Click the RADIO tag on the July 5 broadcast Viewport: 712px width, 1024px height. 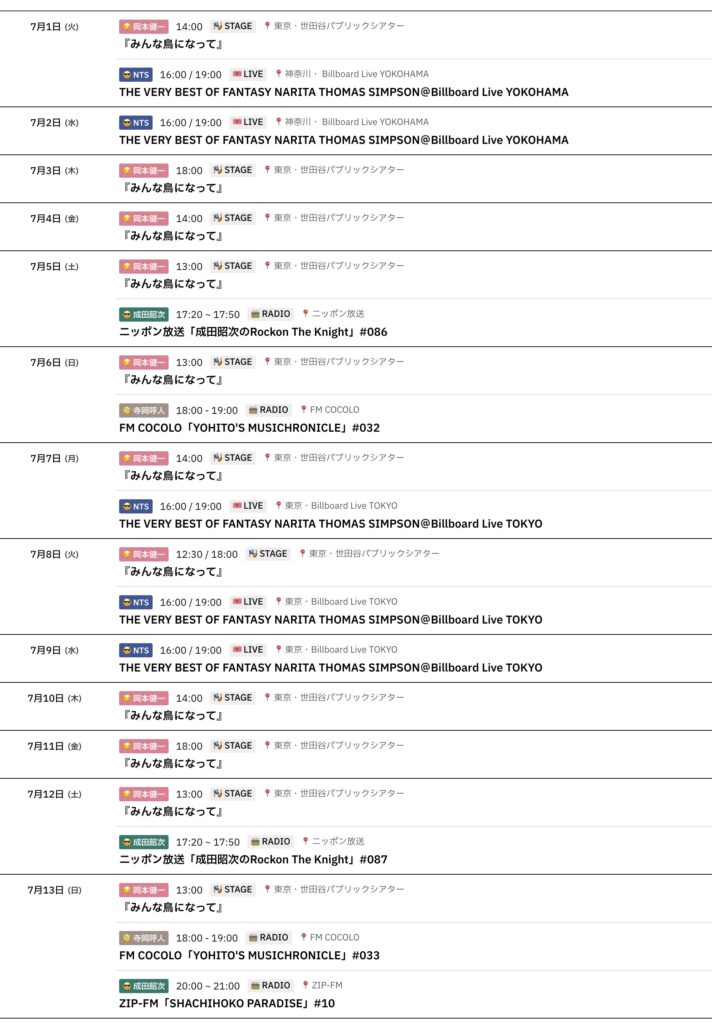[270, 314]
